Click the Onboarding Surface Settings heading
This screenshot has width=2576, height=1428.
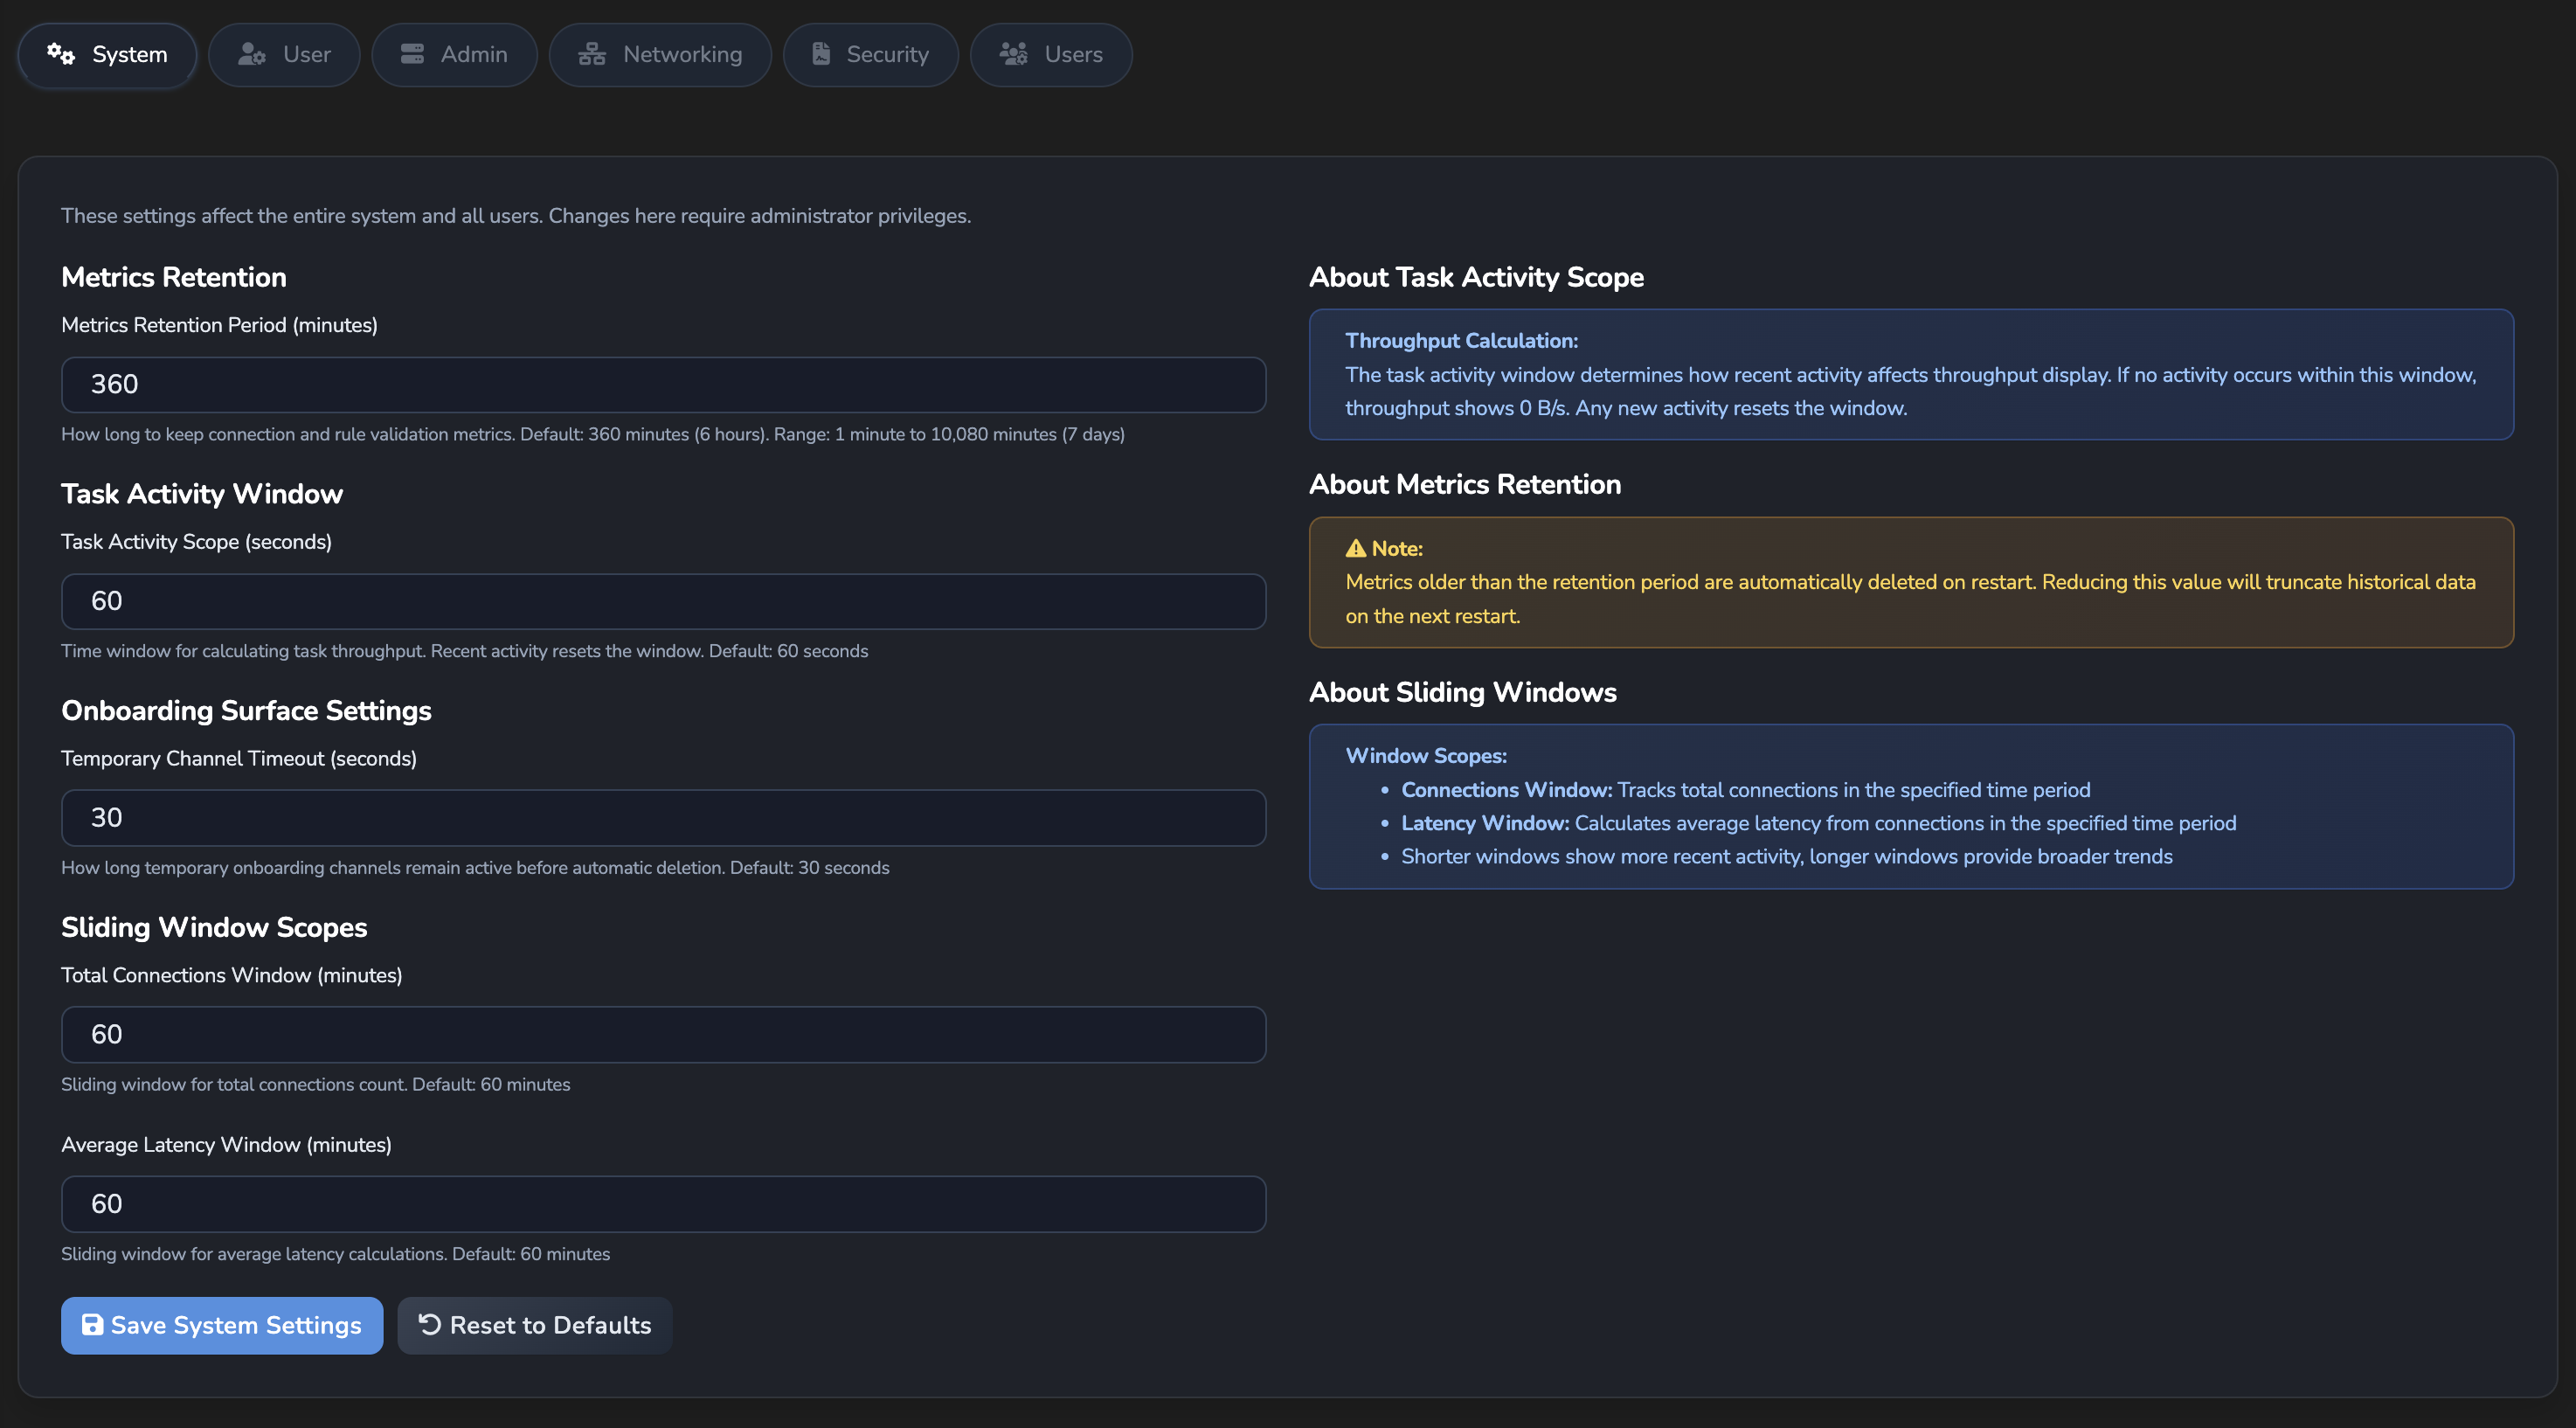246,710
